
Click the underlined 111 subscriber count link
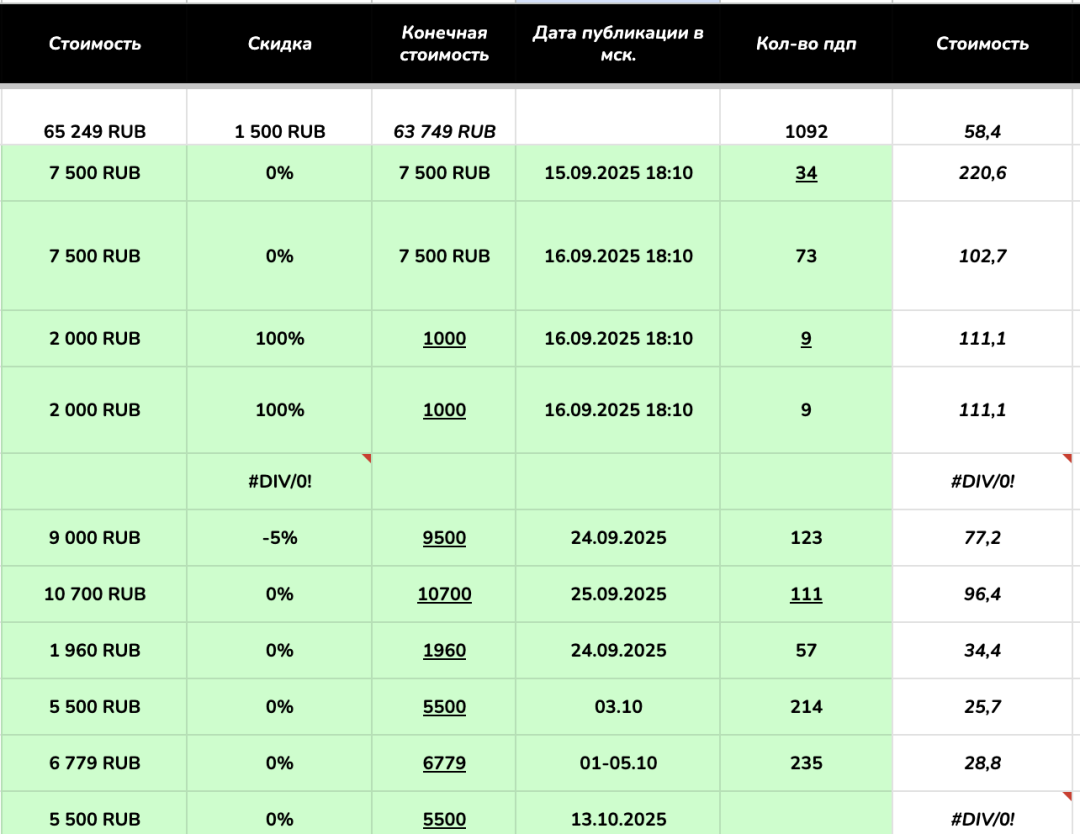pyautogui.click(x=806, y=594)
